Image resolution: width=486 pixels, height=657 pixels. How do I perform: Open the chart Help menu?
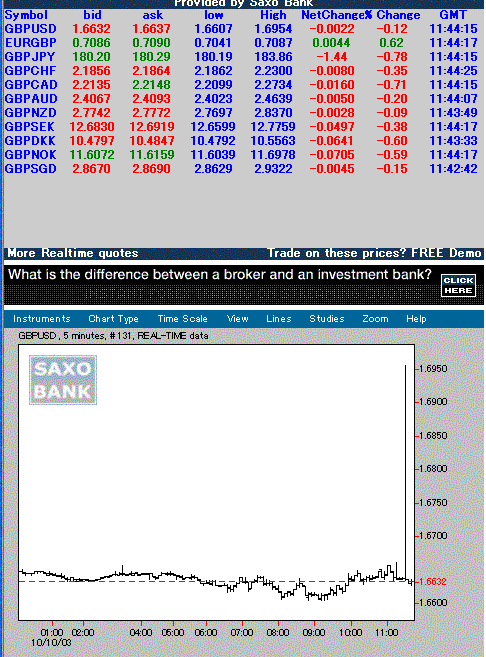coord(416,319)
